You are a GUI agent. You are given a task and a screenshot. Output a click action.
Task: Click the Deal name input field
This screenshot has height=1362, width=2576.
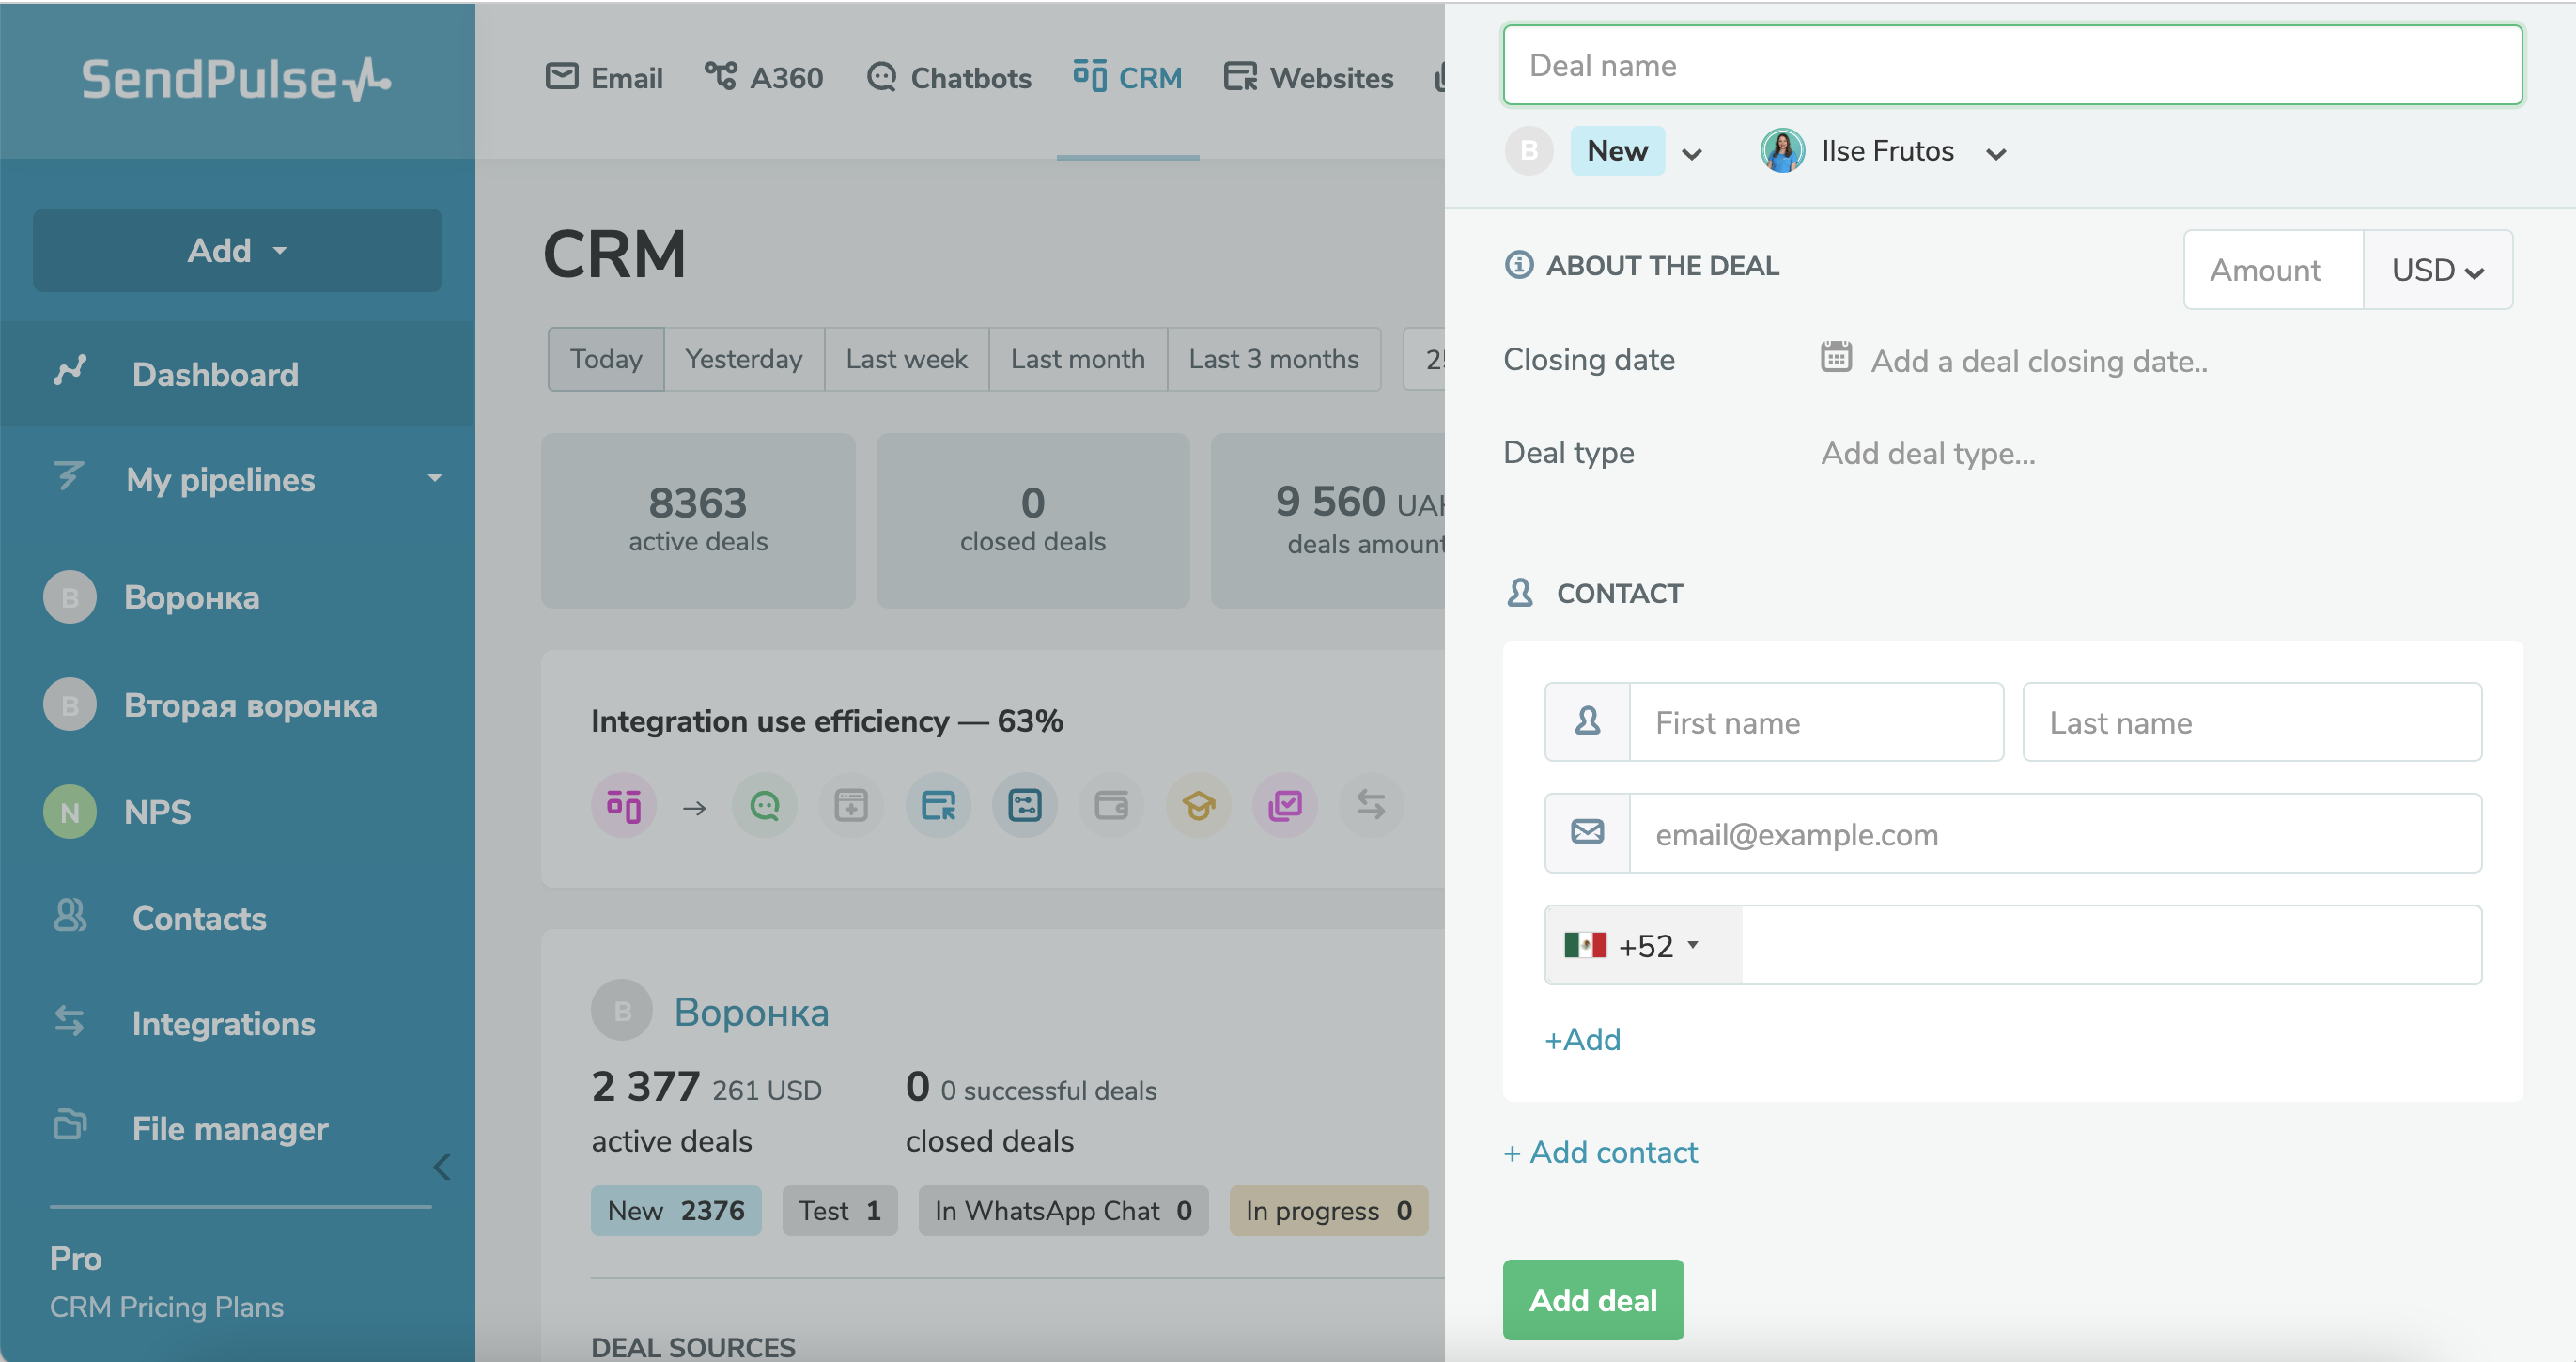coord(2011,66)
